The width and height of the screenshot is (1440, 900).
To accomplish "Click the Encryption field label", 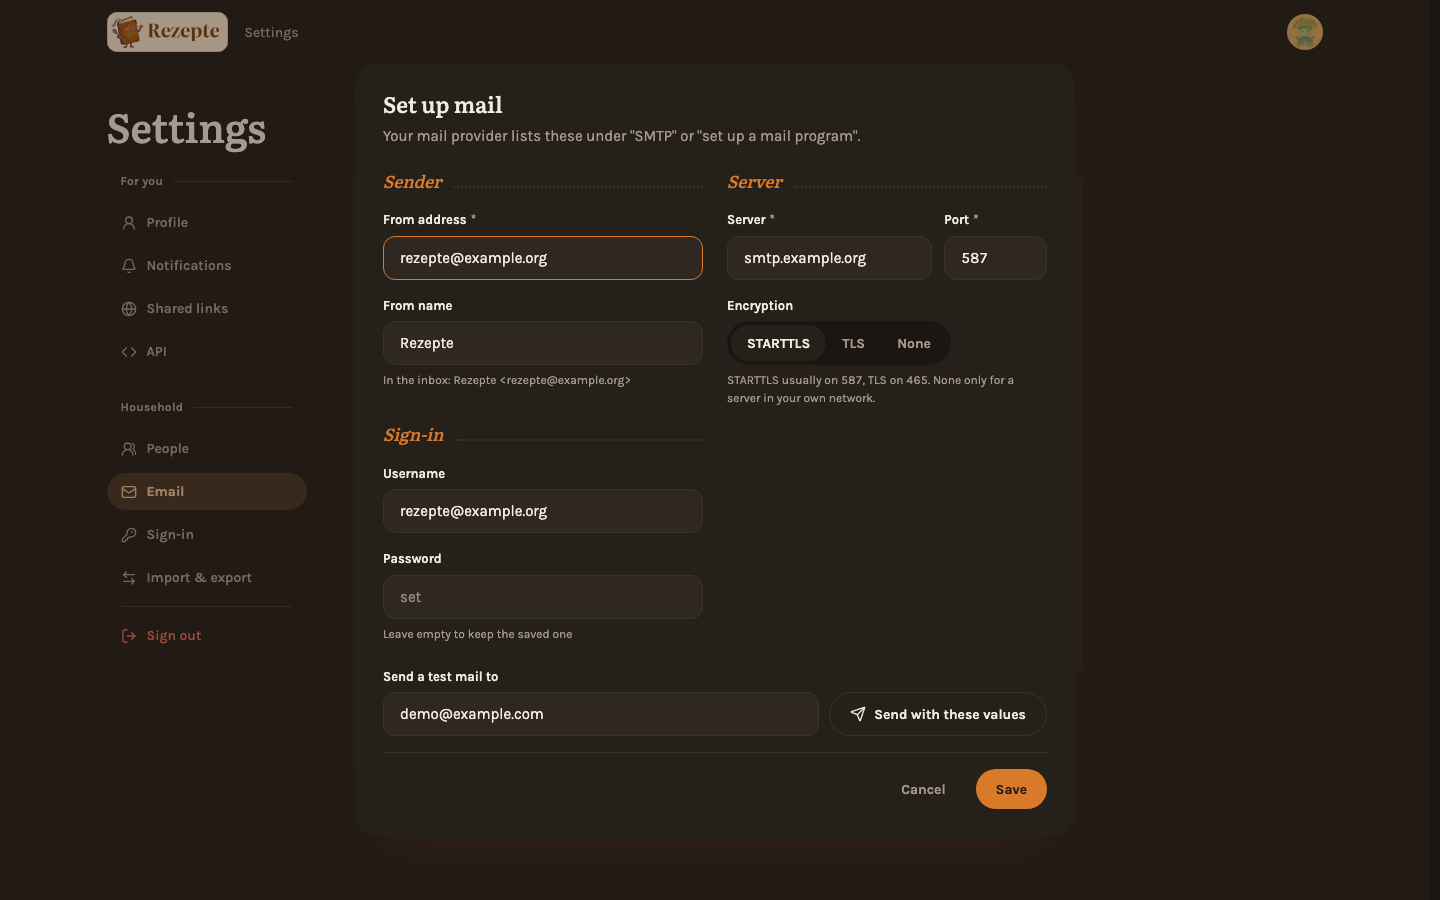I will [760, 306].
